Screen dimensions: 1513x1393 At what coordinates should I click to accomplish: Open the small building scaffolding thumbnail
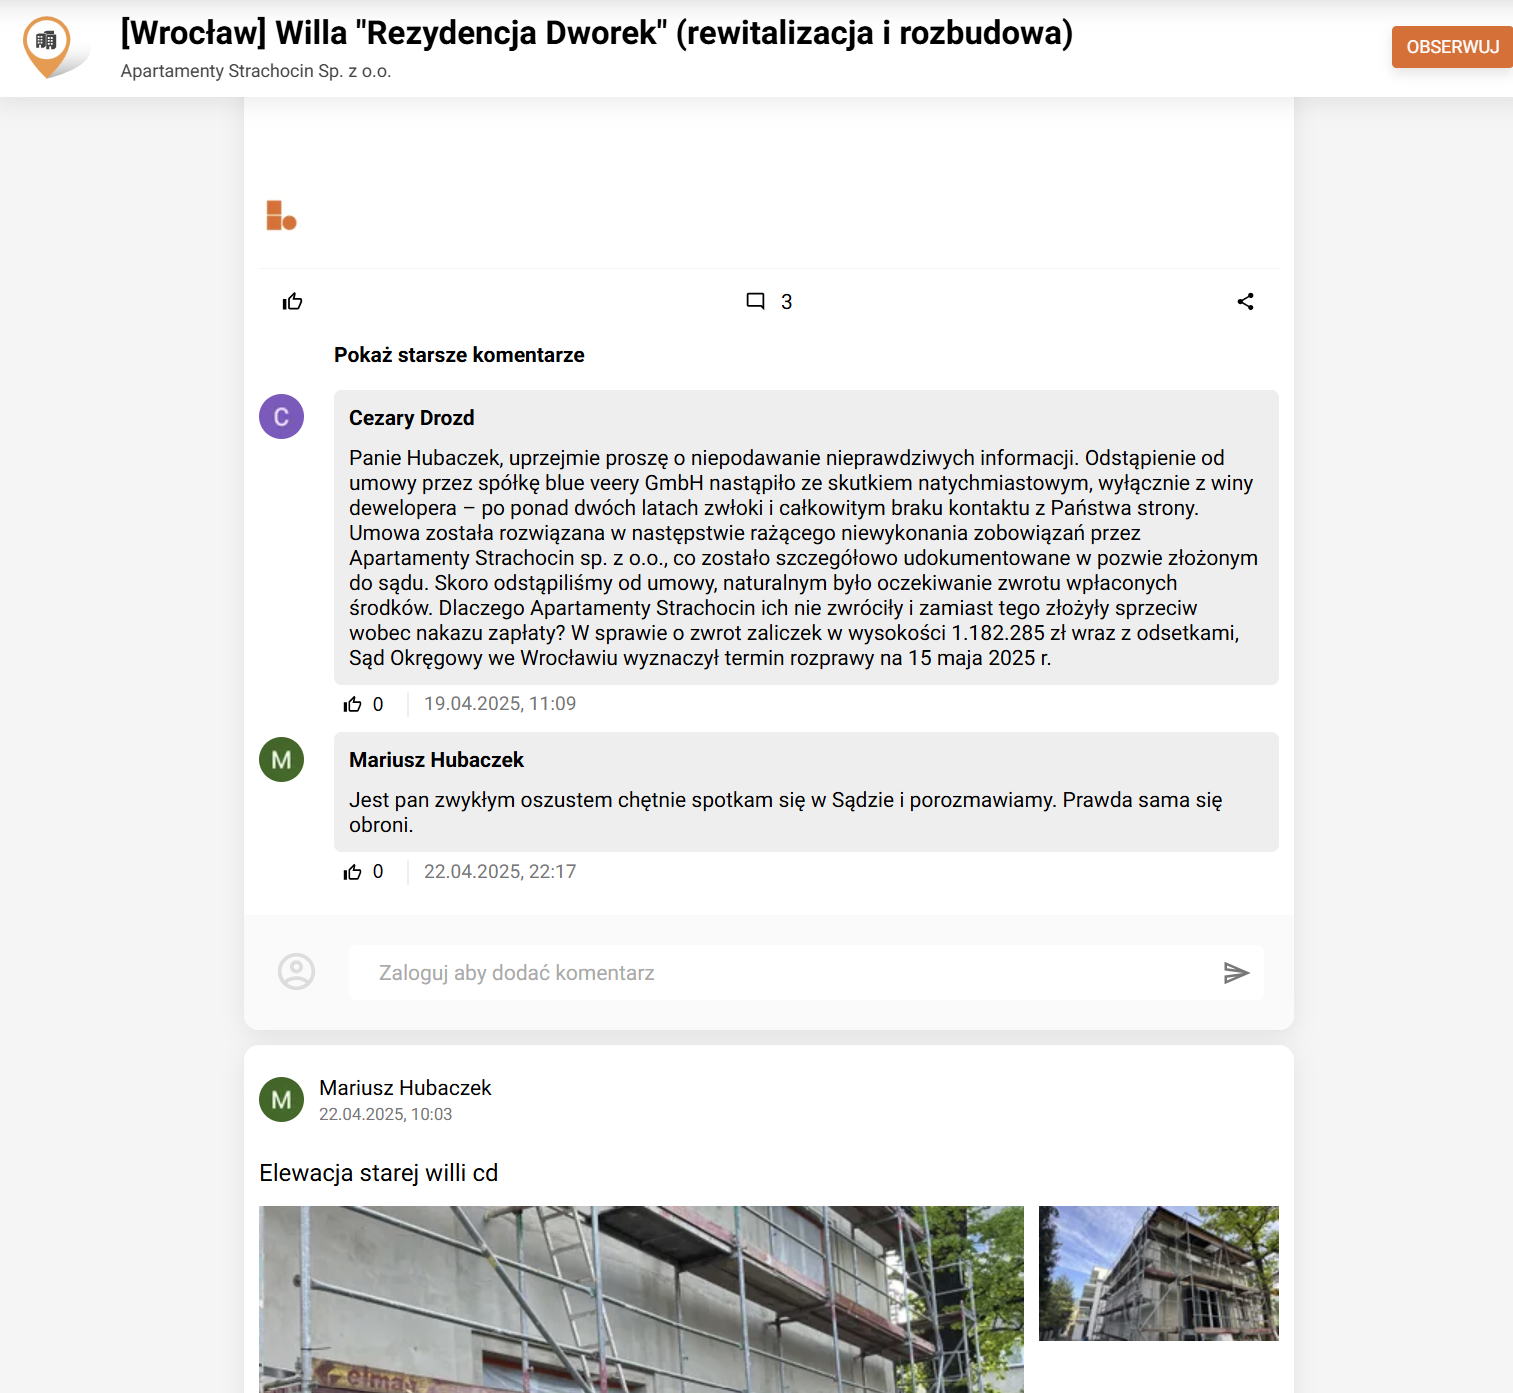pyautogui.click(x=1158, y=1273)
